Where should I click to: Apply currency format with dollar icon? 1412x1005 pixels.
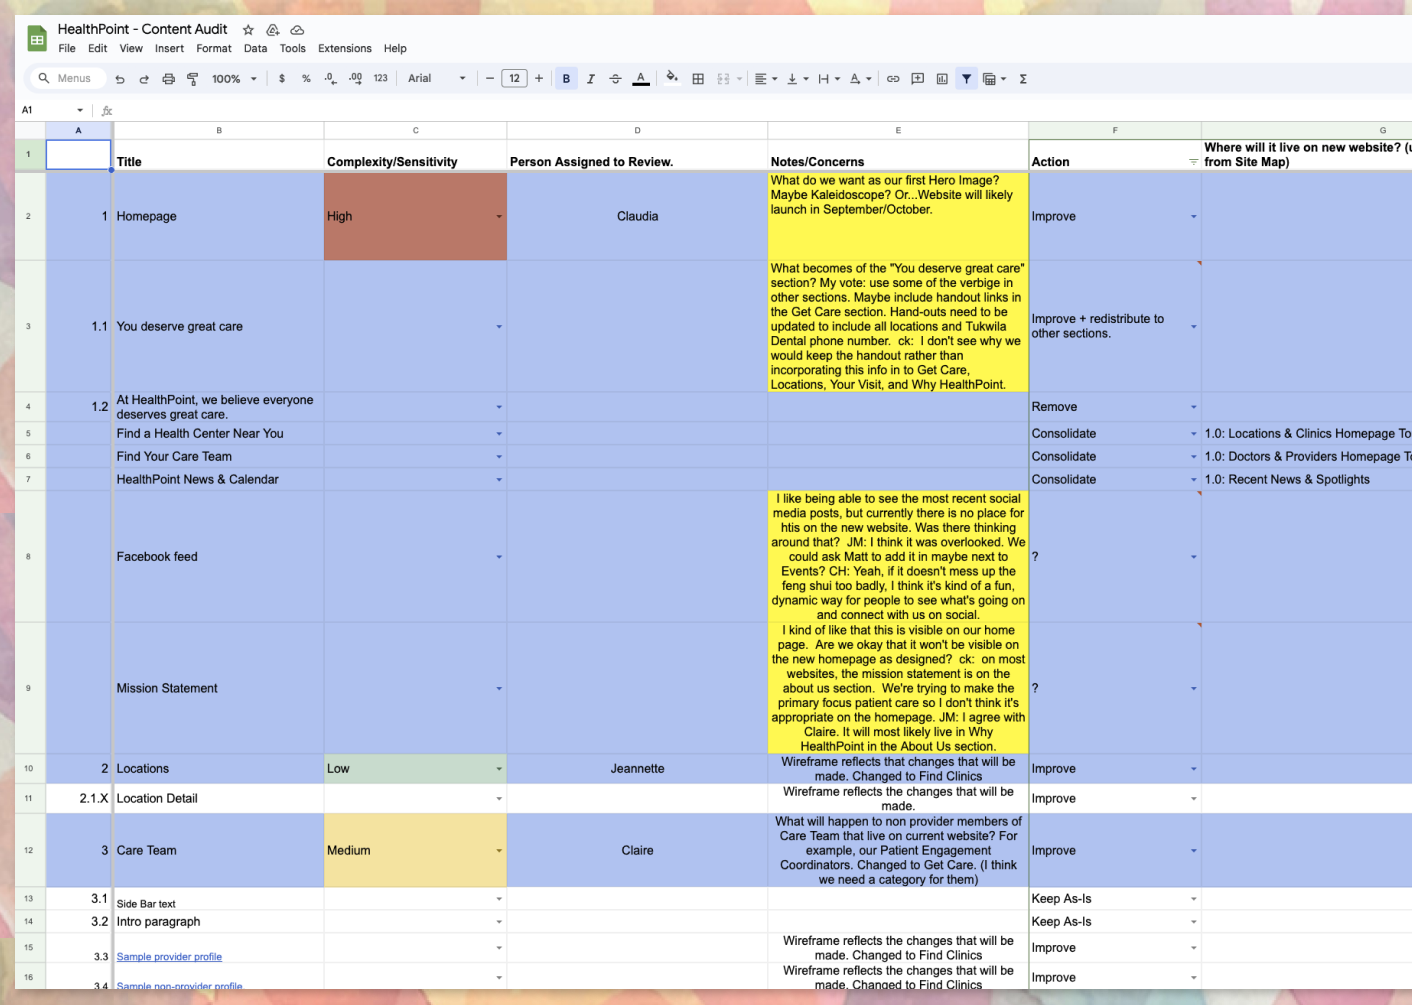click(282, 79)
